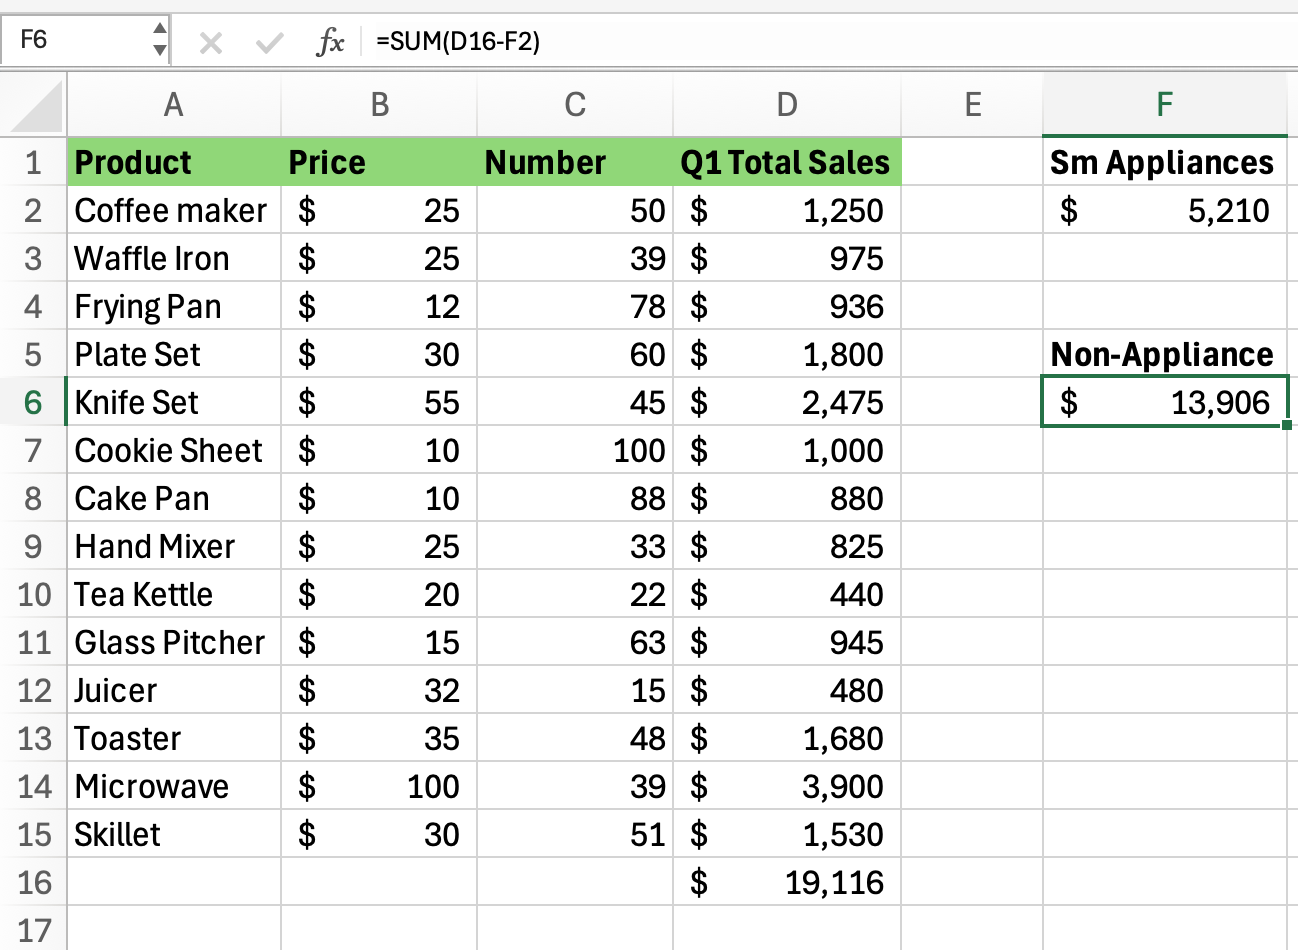The image size is (1298, 950).
Task: Select column A header
Action: pyautogui.click(x=174, y=104)
